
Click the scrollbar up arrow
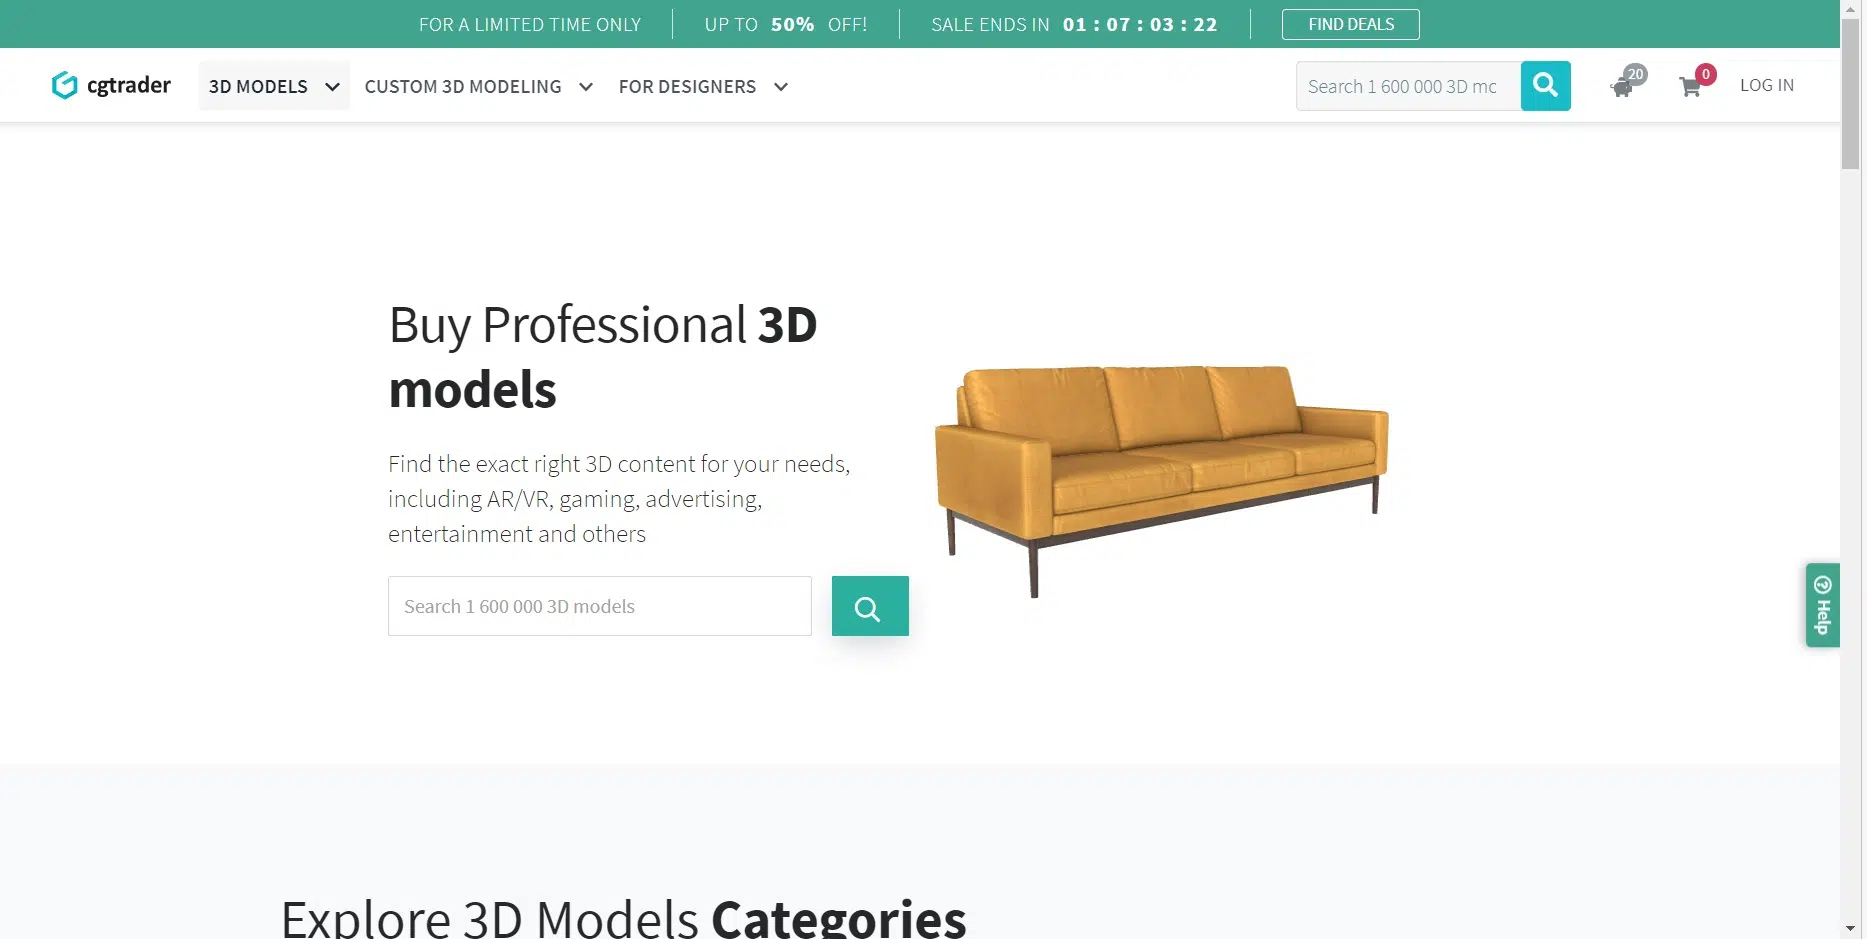pos(1851,9)
